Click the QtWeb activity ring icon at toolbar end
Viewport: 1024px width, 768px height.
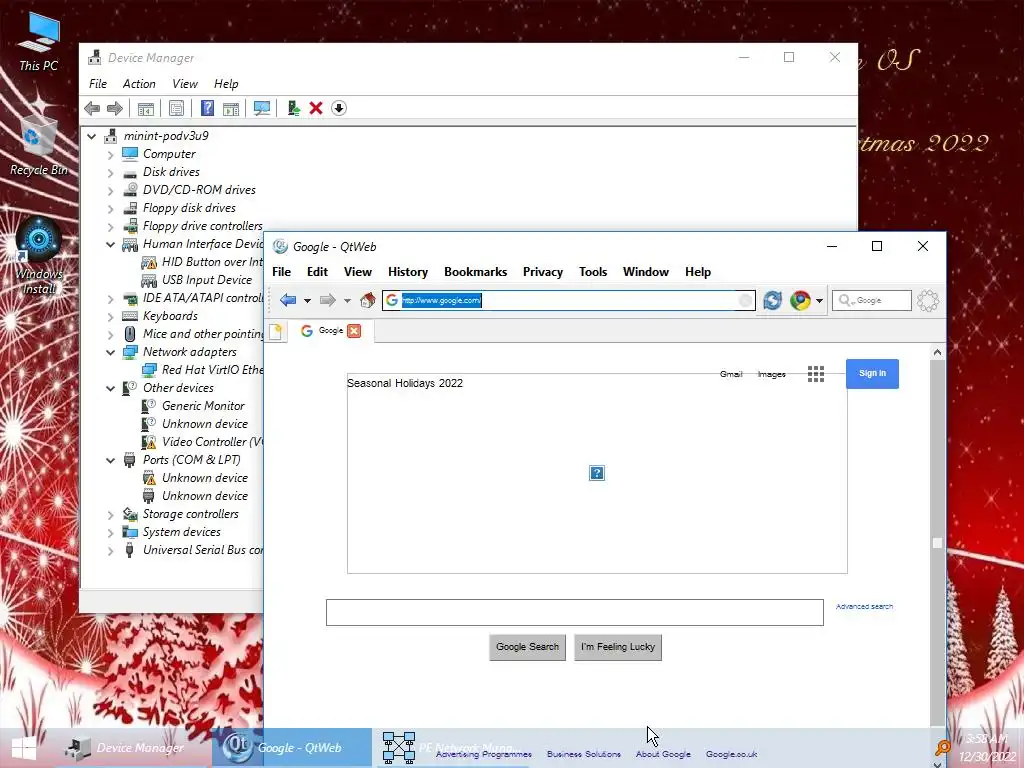(928, 300)
